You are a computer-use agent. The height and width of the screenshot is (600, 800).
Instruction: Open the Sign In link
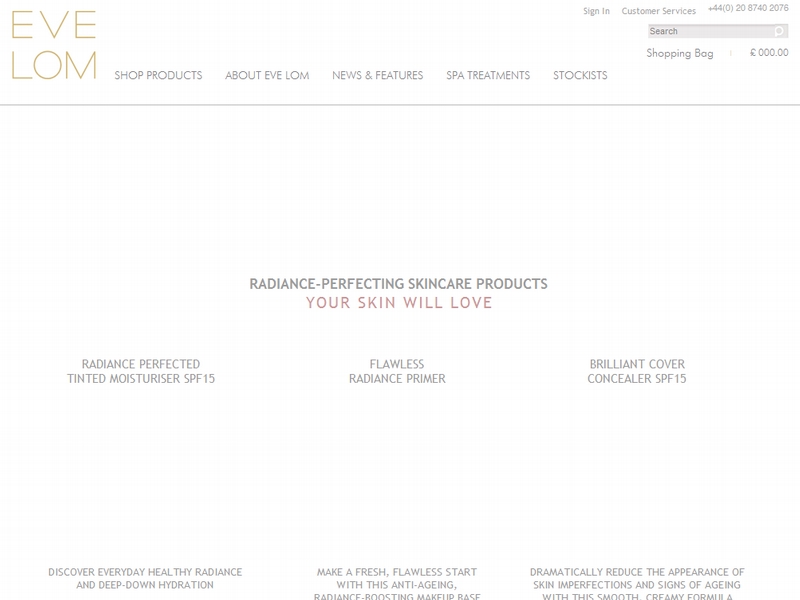coord(596,11)
